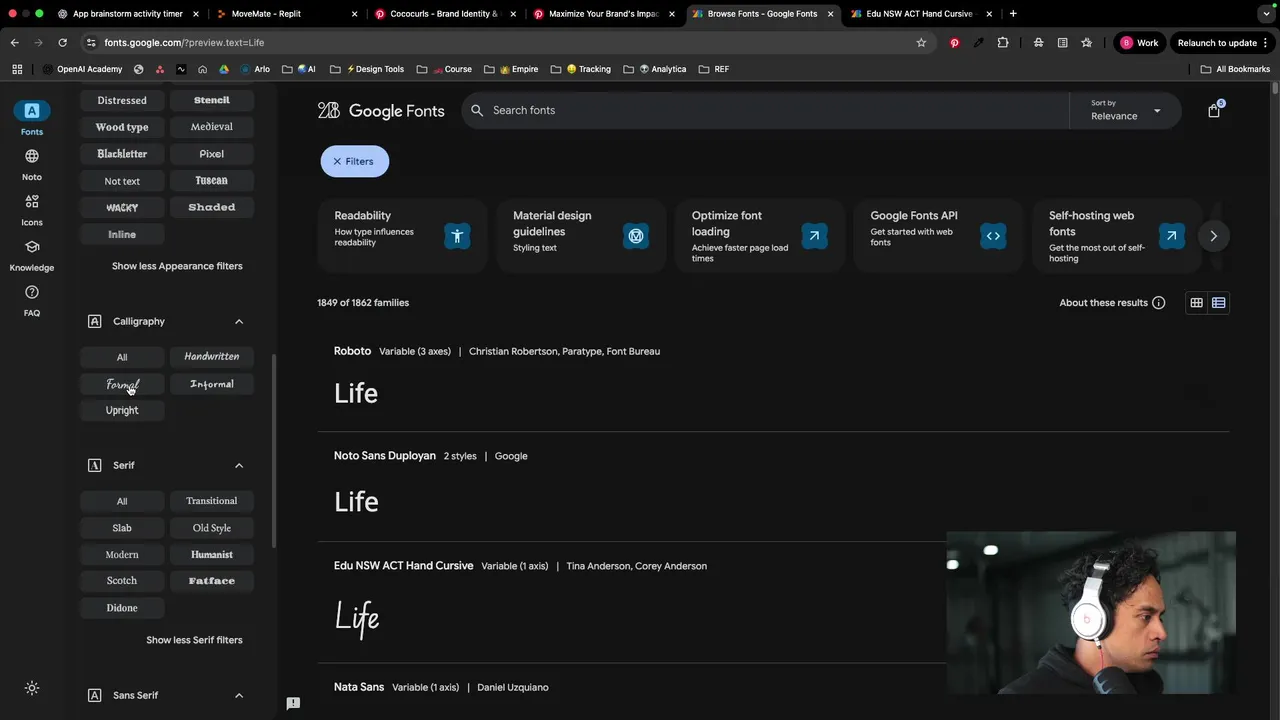
Task: Select the Old Style serif filter
Action: (212, 528)
